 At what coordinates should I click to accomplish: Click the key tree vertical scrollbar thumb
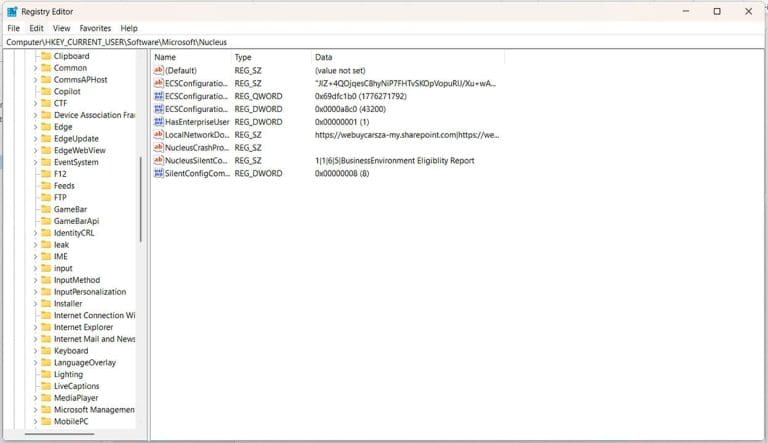tap(141, 199)
